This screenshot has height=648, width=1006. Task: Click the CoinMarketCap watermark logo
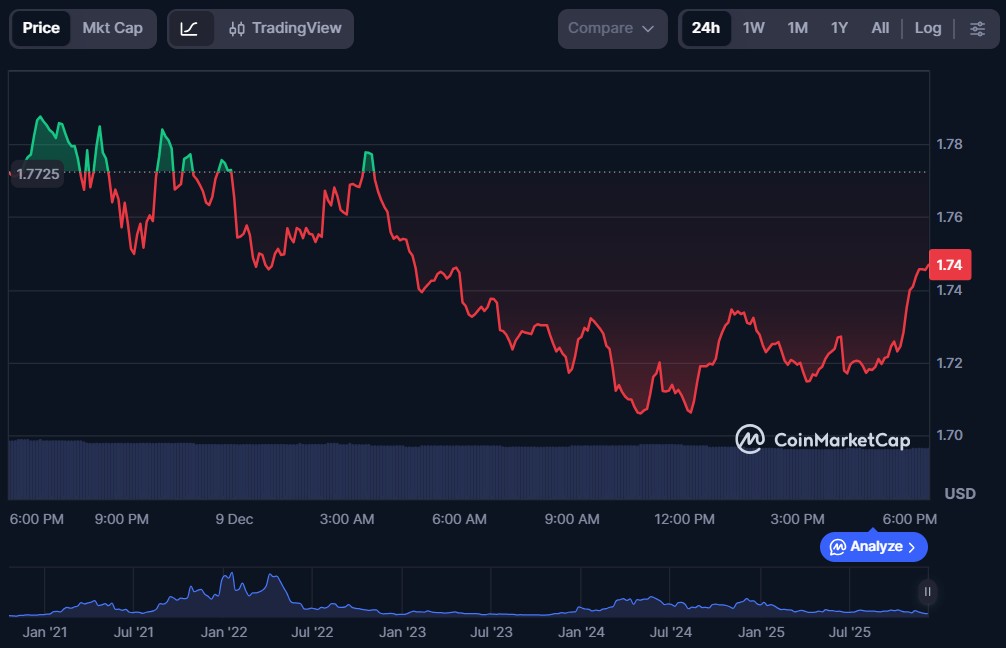click(x=823, y=439)
